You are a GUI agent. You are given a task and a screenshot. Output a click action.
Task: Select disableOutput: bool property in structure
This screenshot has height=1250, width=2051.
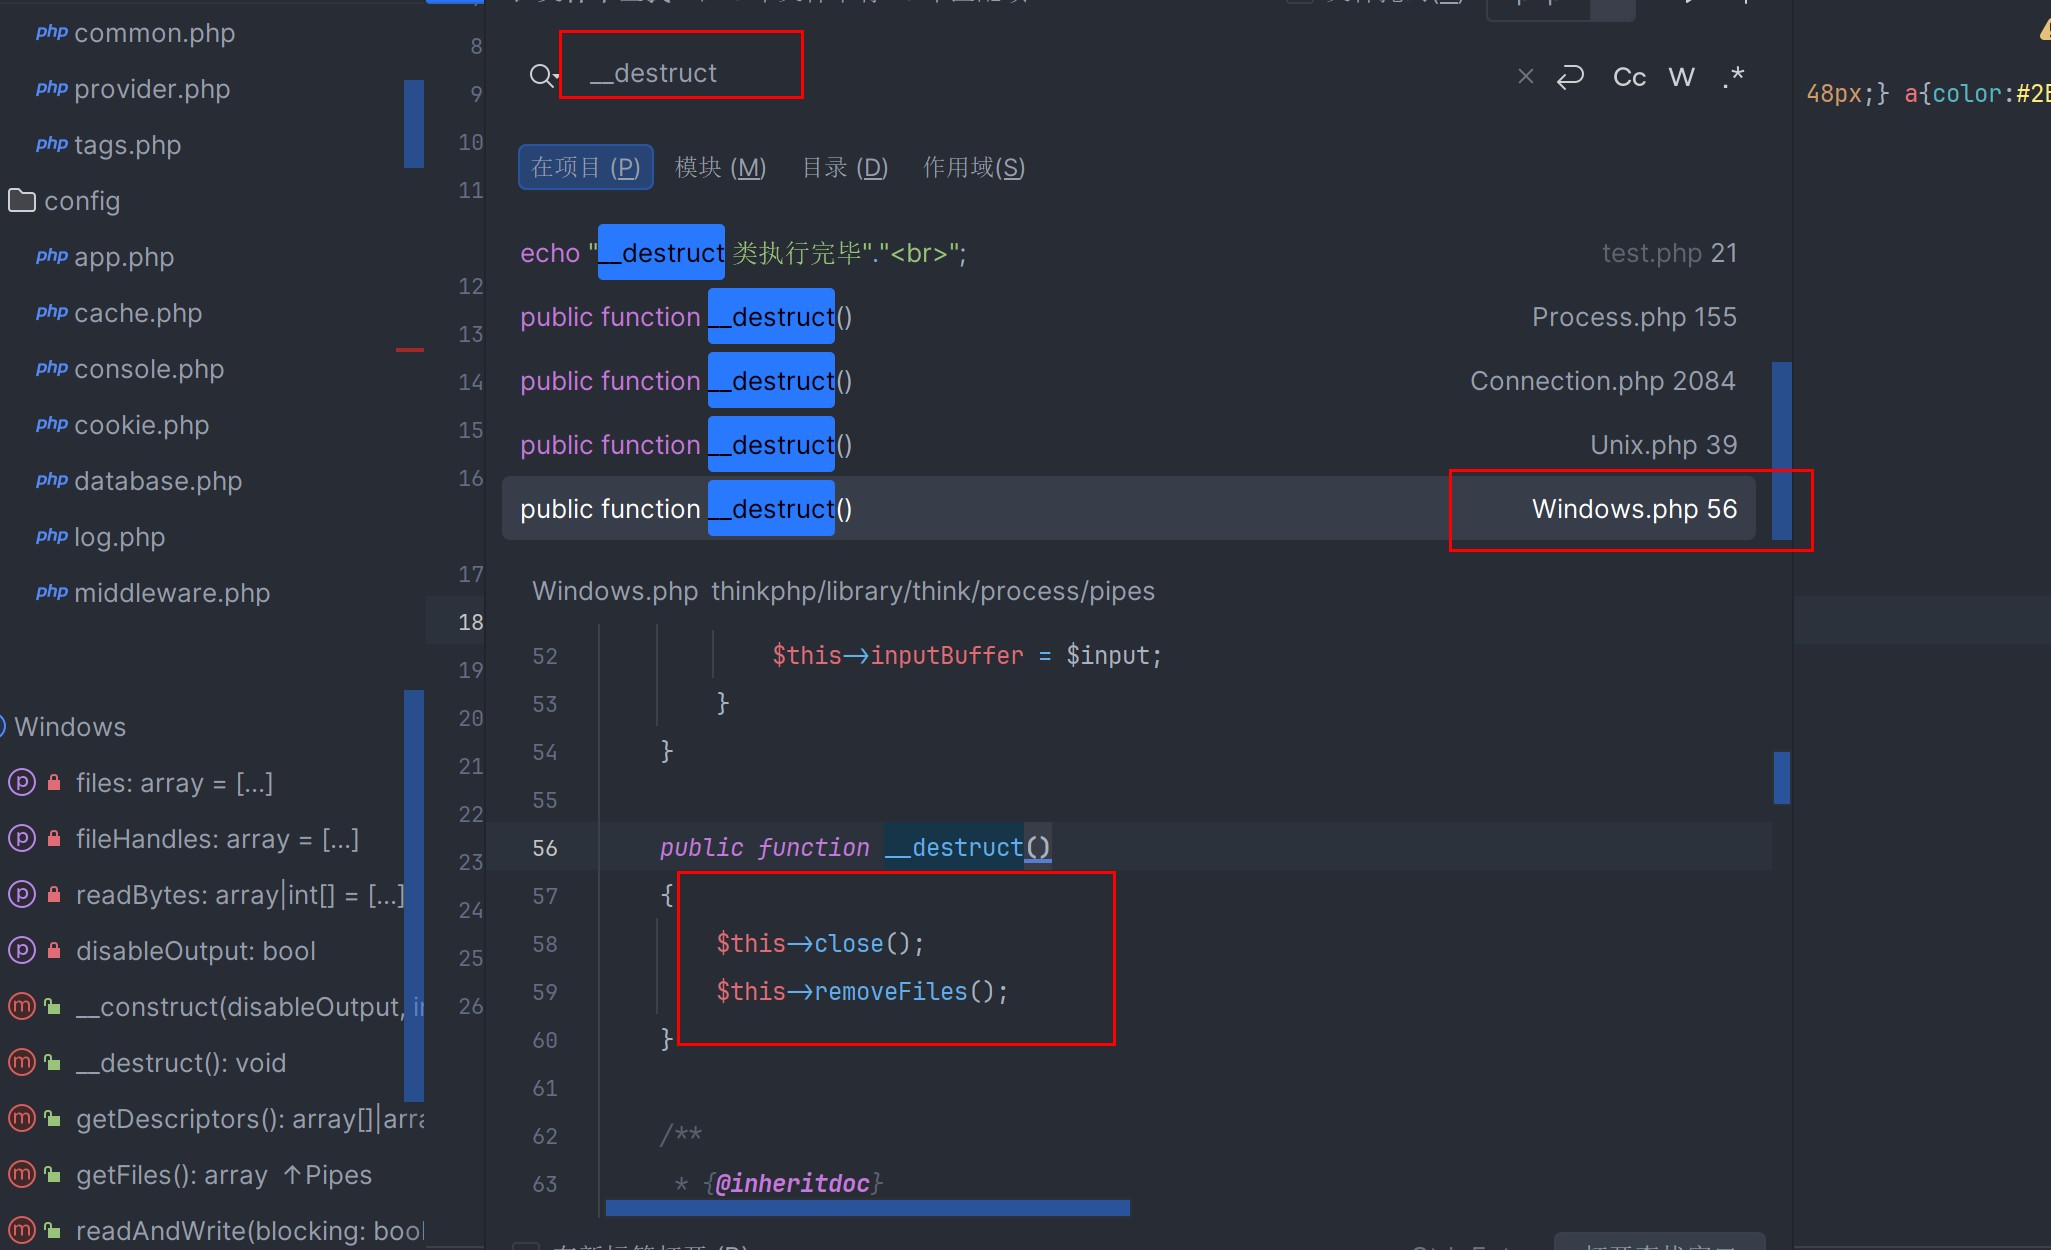195,951
